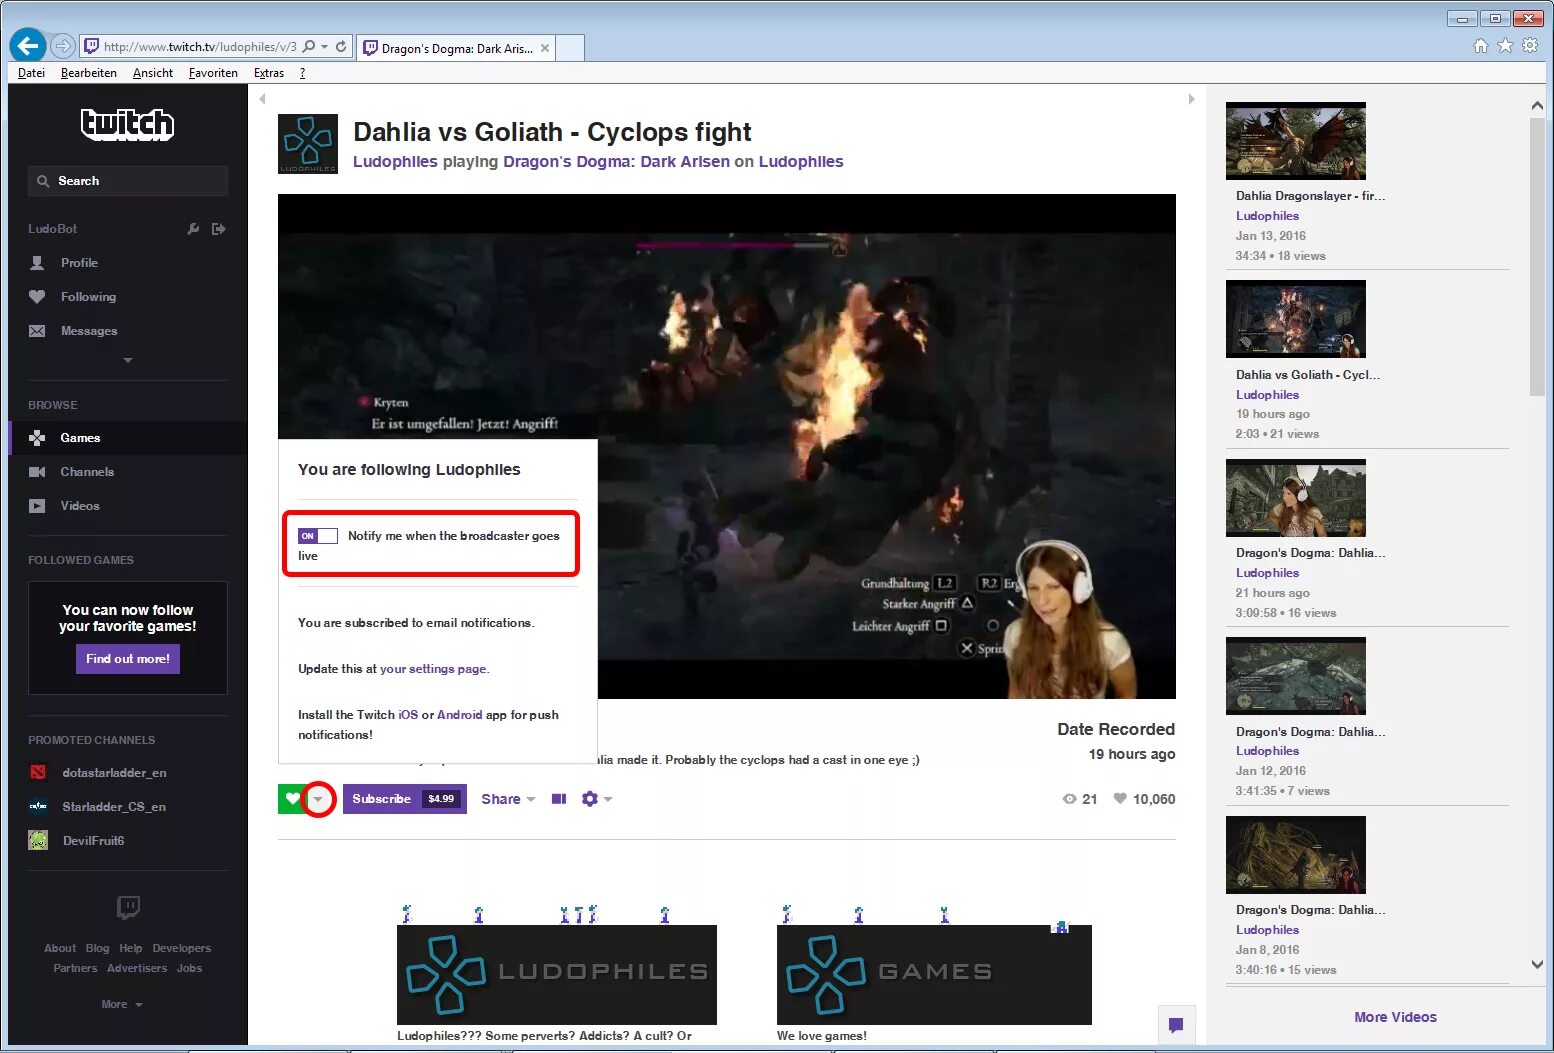1554x1053 pixels.
Task: Open the Jan 8, 2016 video thumbnail
Action: click(x=1296, y=855)
